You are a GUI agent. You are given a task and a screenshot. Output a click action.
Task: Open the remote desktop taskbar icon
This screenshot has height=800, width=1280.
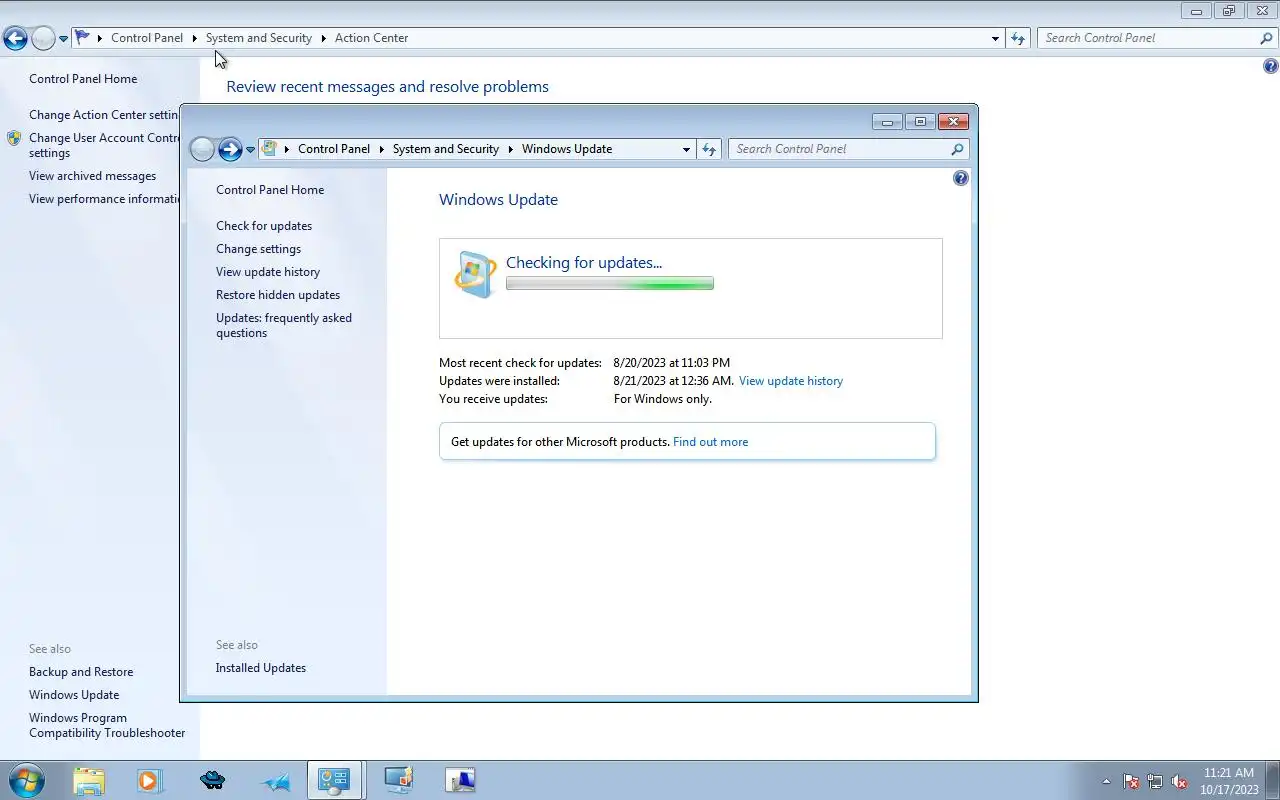[x=460, y=780]
